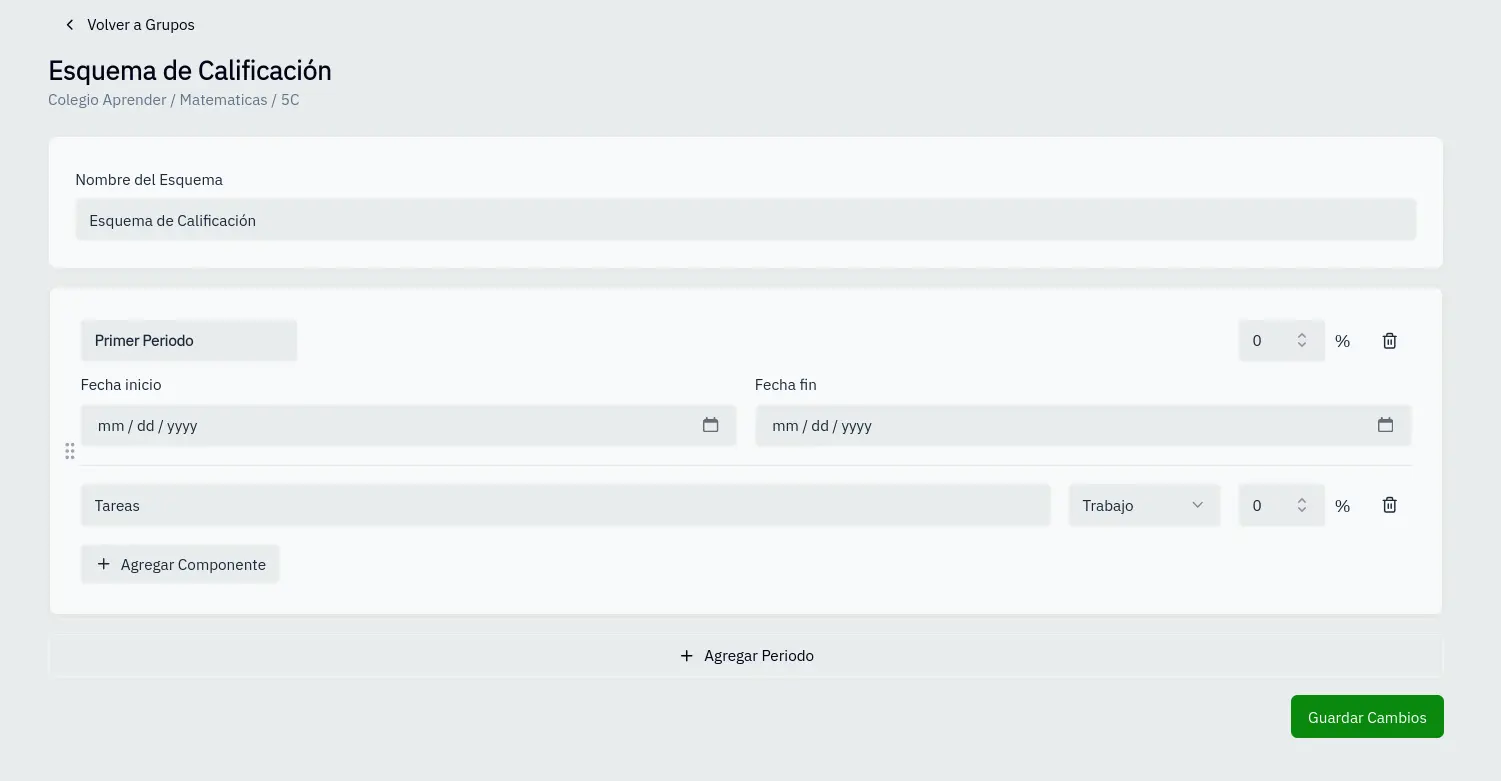Add a component with Agregar Componente

click(180, 564)
